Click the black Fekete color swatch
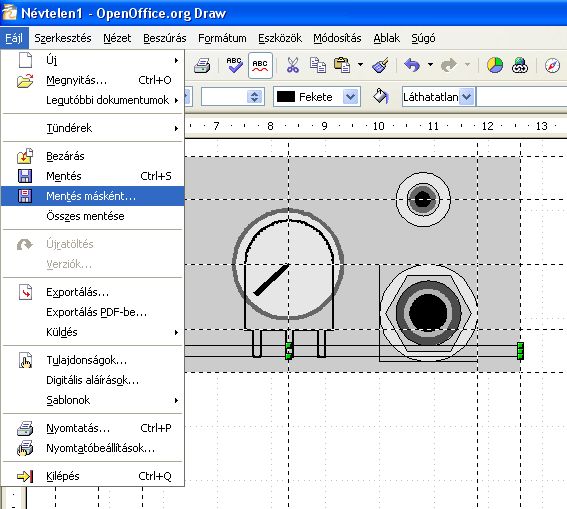 point(286,97)
